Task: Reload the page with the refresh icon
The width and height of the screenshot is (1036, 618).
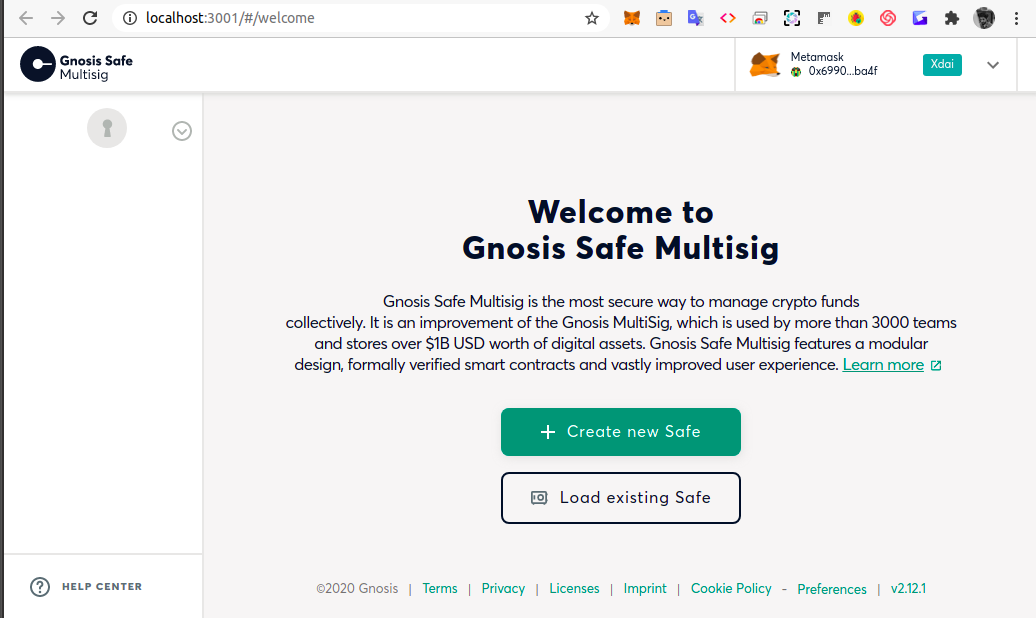Action: (x=90, y=18)
